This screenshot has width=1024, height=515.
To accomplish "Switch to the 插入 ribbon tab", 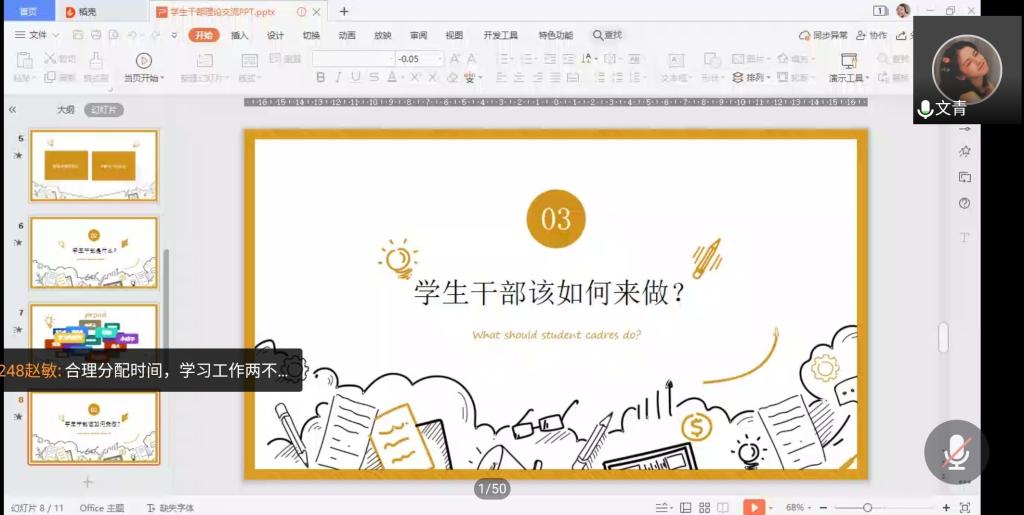I will 240,35.
